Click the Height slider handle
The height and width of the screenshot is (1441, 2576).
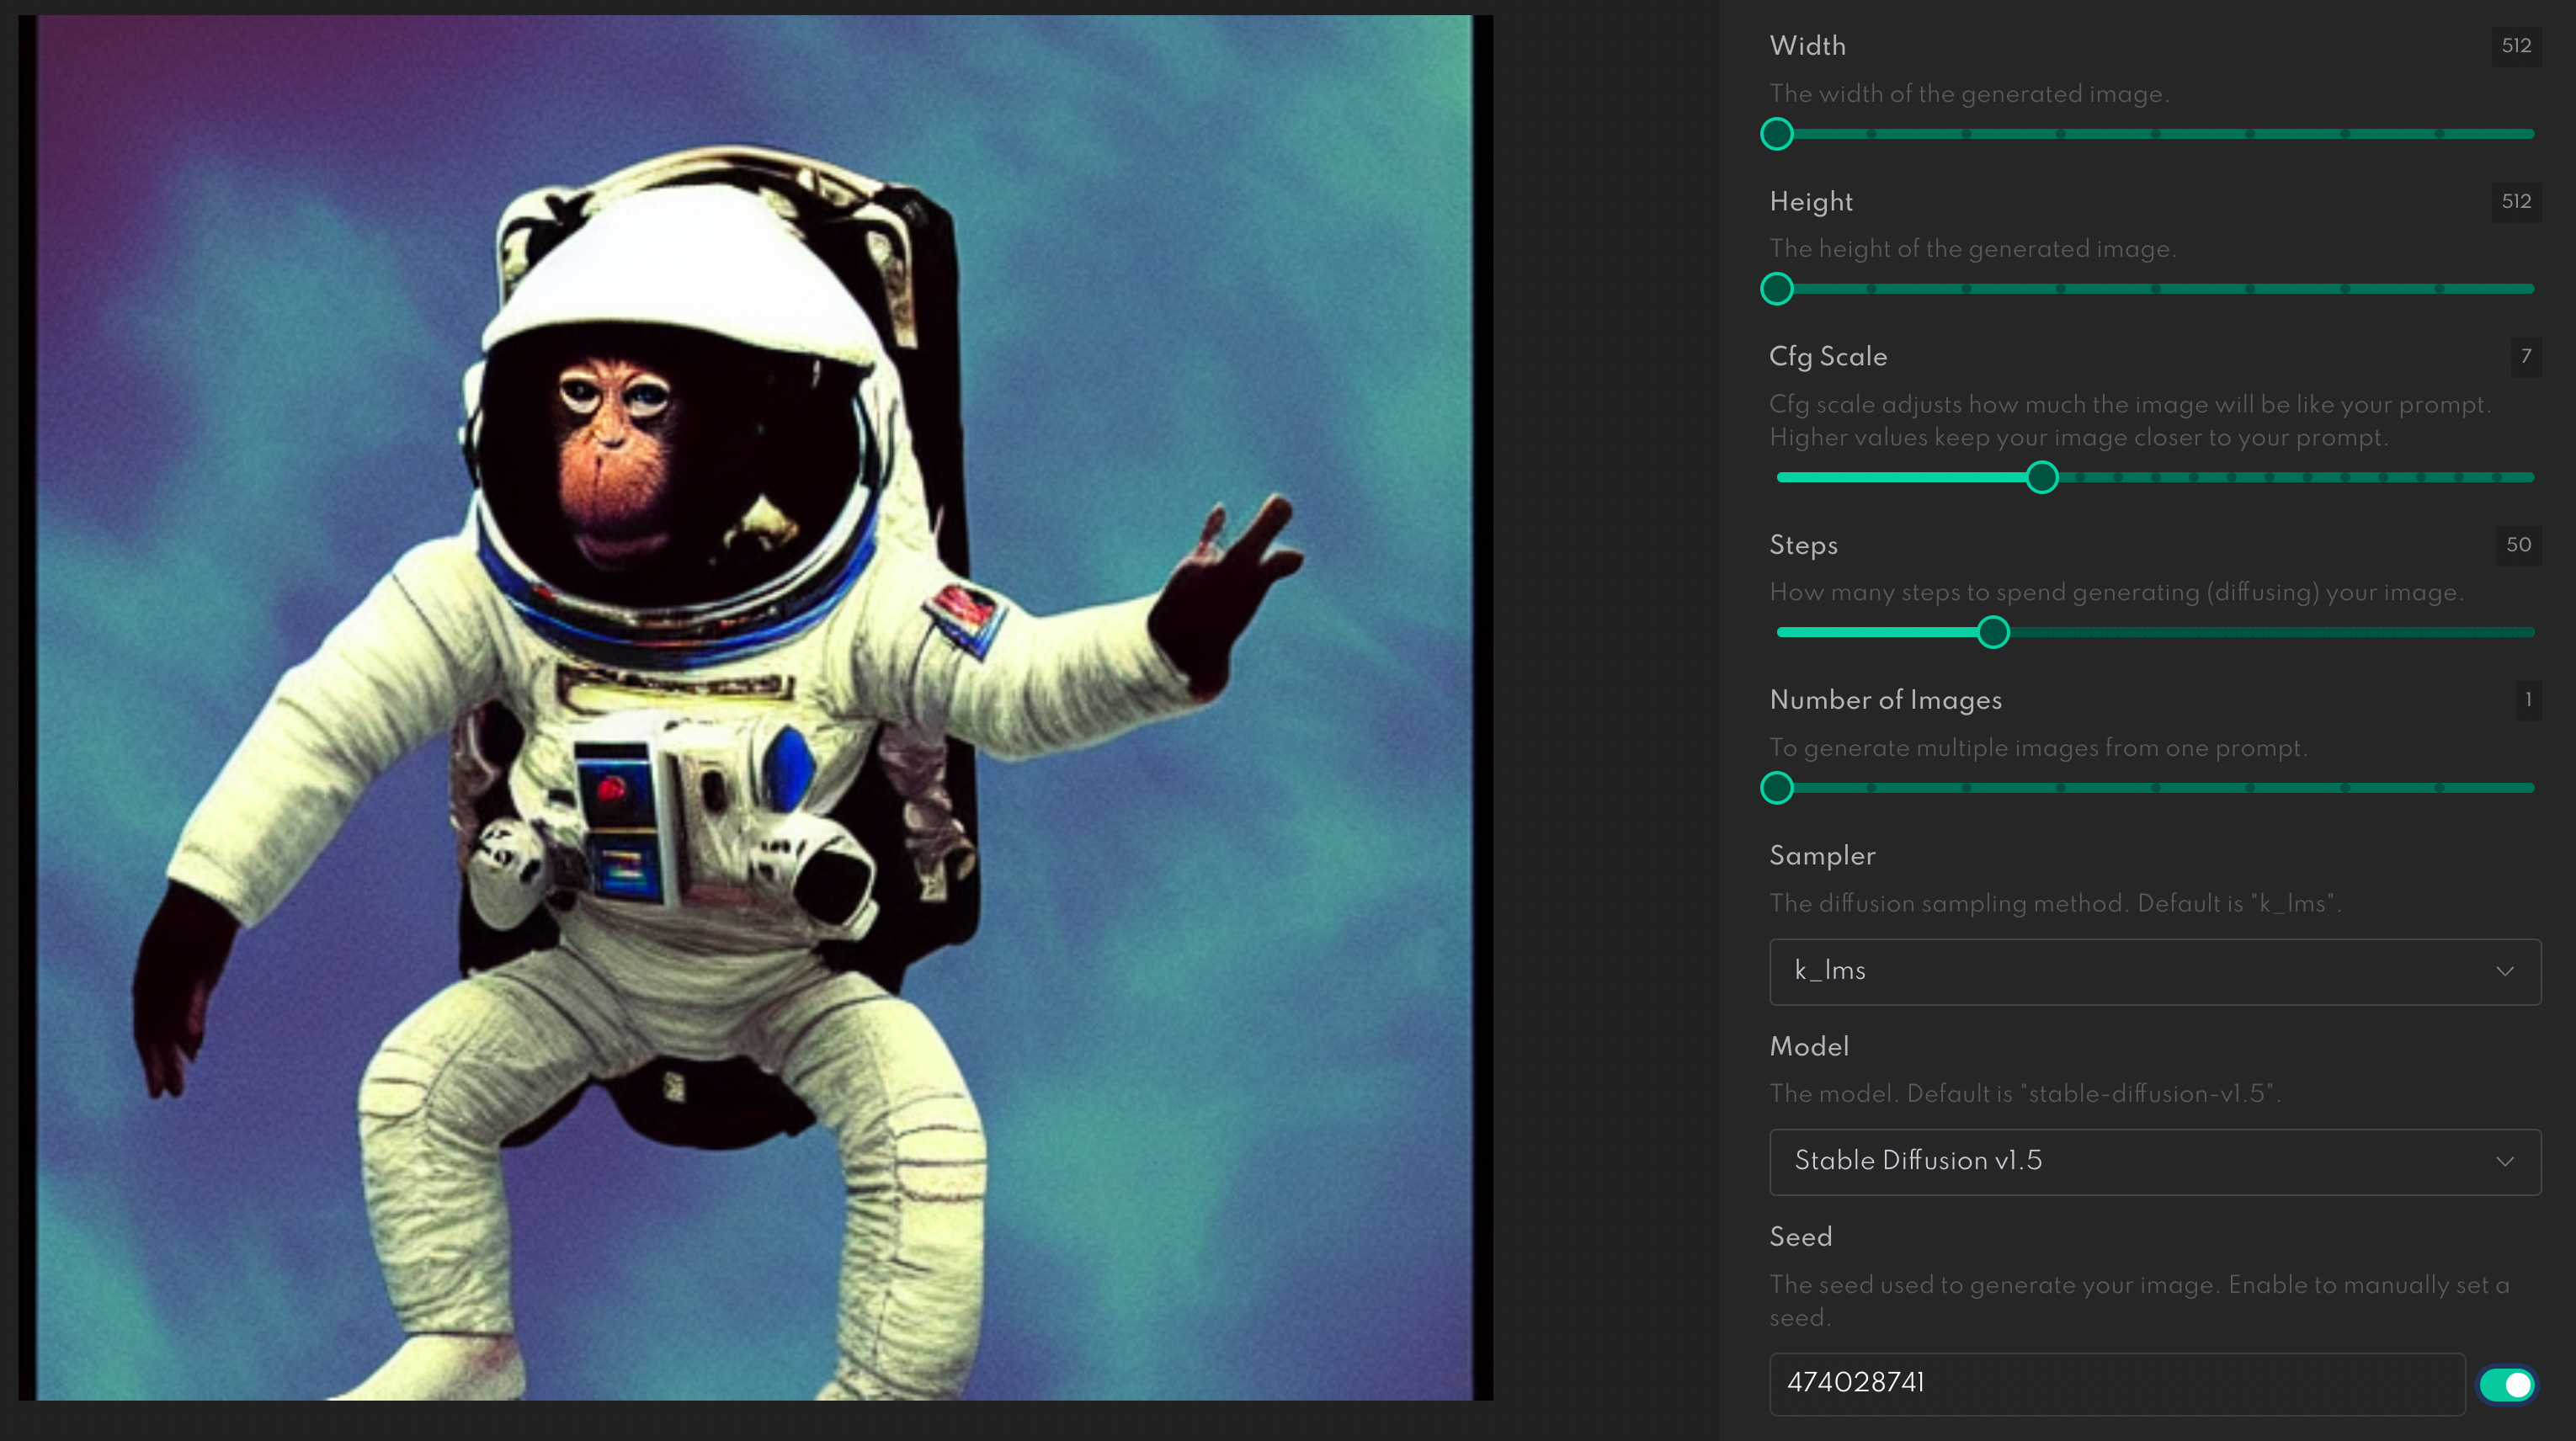tap(1777, 289)
